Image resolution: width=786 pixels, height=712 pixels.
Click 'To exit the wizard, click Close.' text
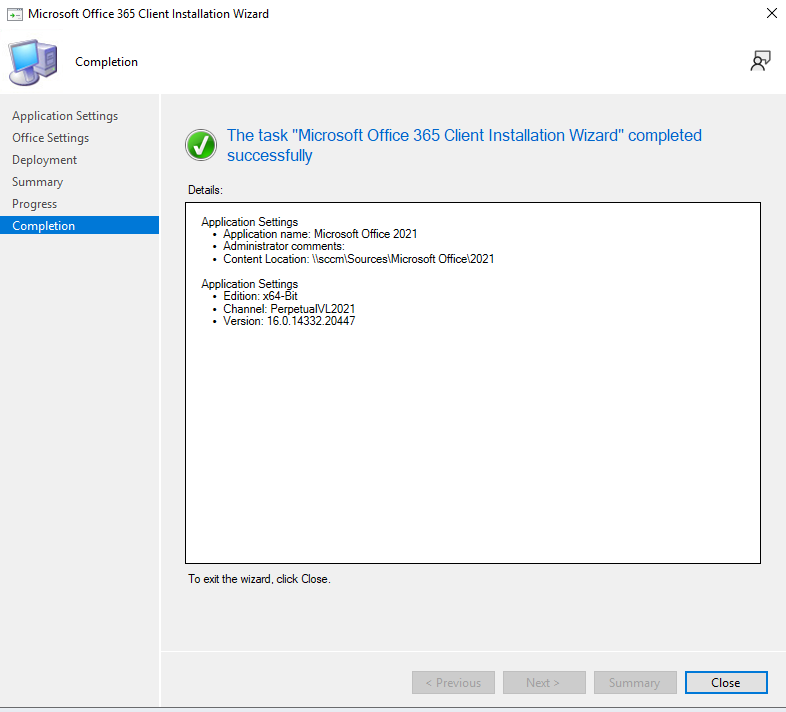coord(259,579)
